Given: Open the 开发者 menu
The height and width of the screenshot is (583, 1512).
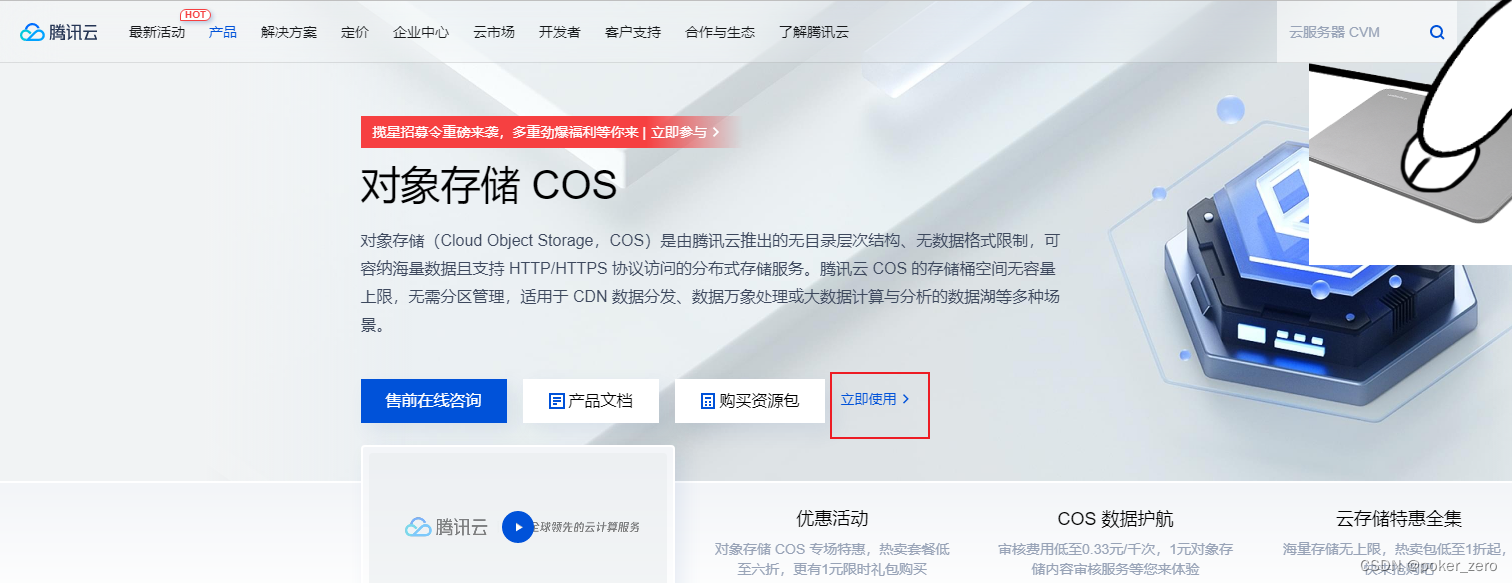Looking at the screenshot, I should tap(560, 32).
